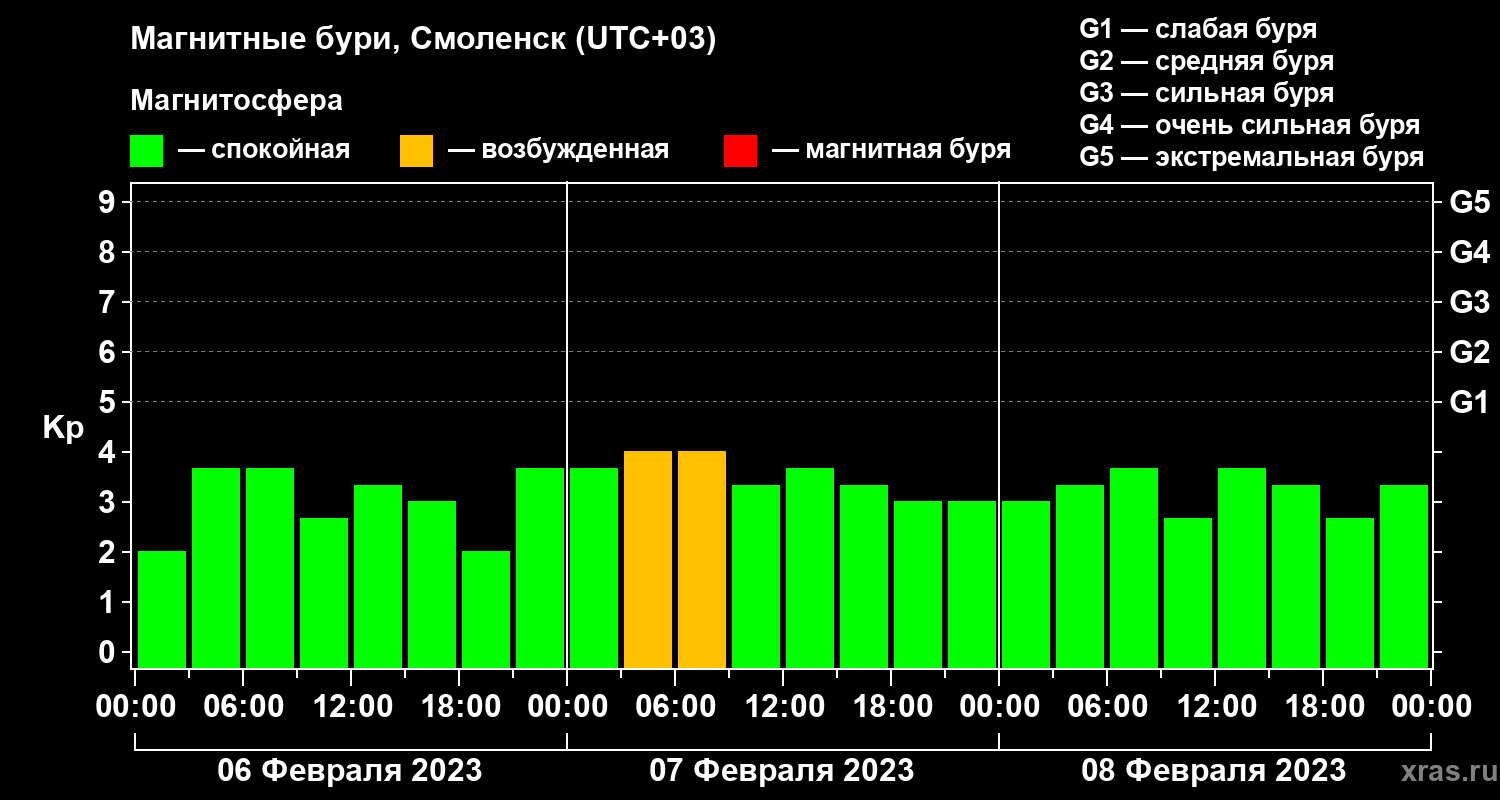Click the 08 February bar for 18:00–21:00
This screenshot has width=1500, height=800.
[x=1350, y=592]
